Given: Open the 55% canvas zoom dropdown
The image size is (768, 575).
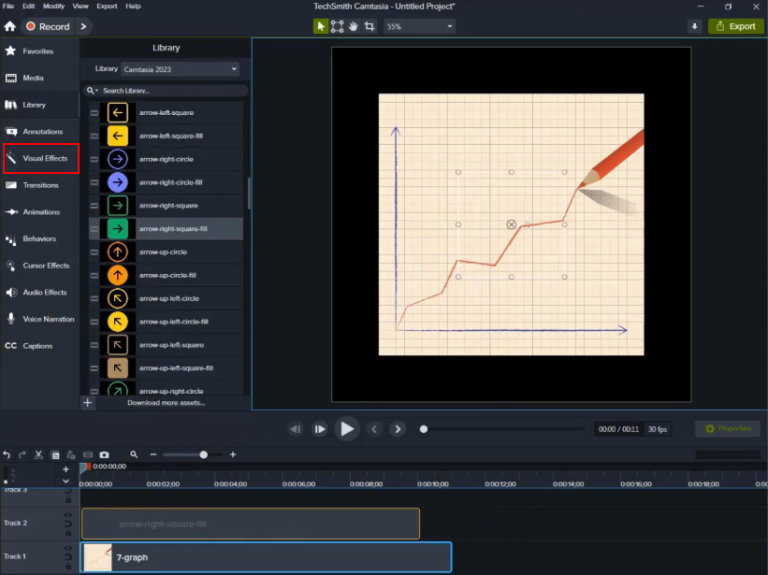Looking at the screenshot, I should 419,26.
